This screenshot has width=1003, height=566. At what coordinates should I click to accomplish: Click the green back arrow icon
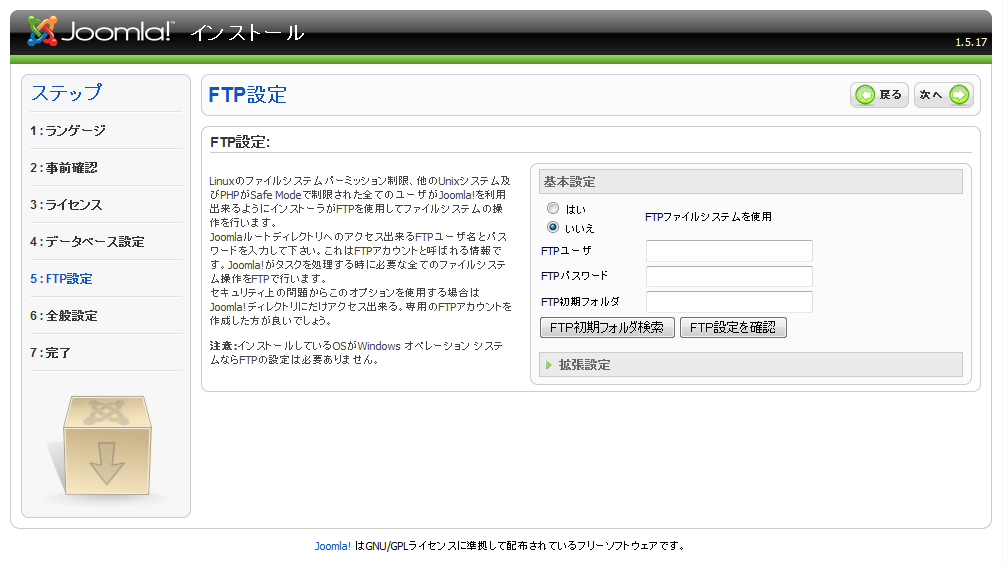(x=865, y=95)
